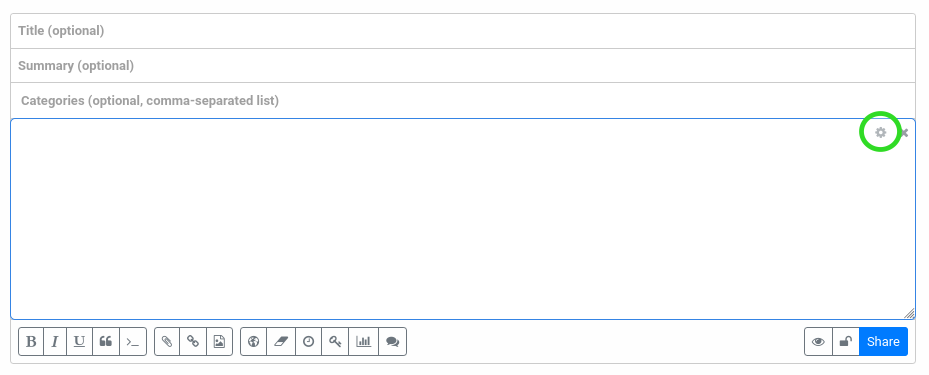Insert a blockquote with the quote icon
Screen dimensions: 929x375
[x=106, y=341]
